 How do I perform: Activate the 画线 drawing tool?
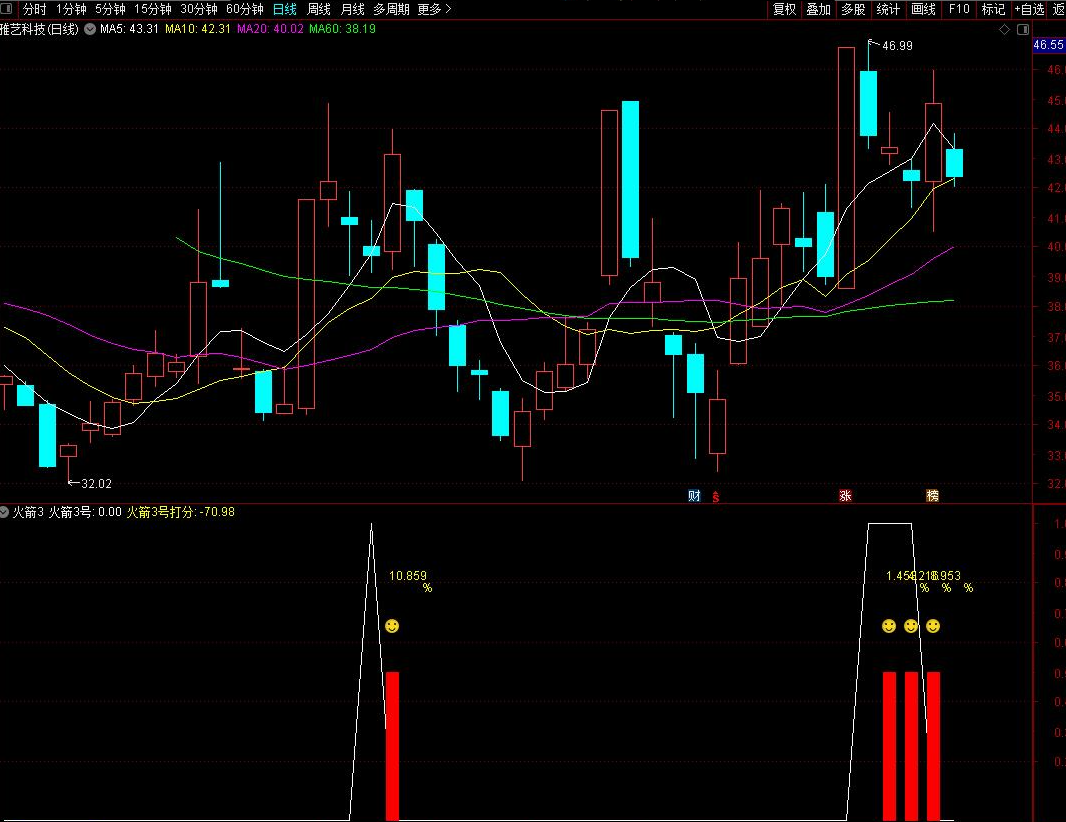click(923, 9)
